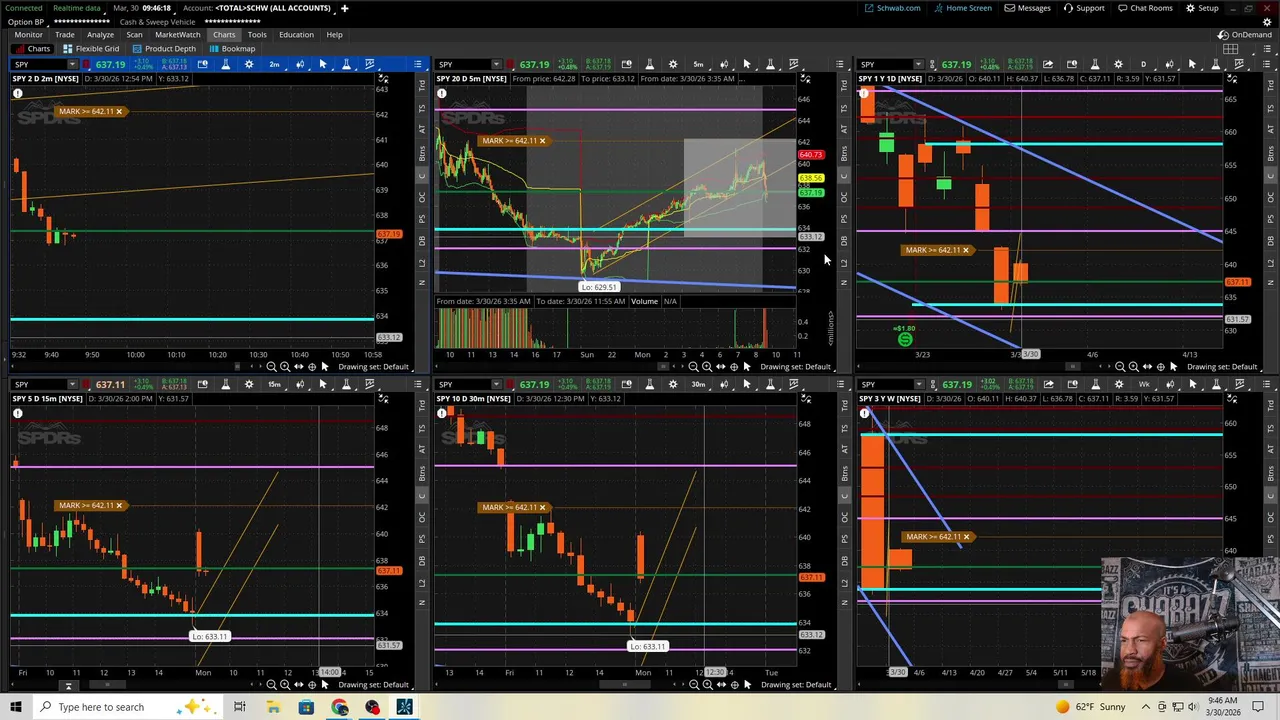This screenshot has height=720, width=1280.
Task: Click time axis scroll handle under SPY 20 D 5m chart
Action: pyautogui.click(x=663, y=366)
